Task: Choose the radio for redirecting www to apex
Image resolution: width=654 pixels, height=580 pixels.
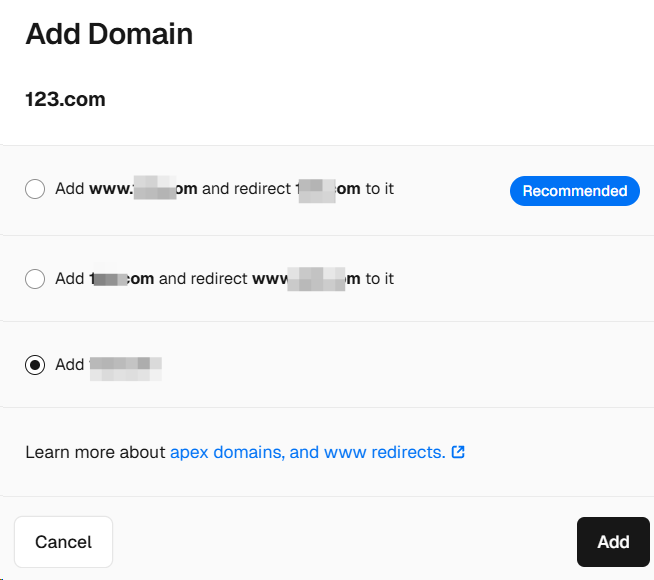Action: click(35, 279)
